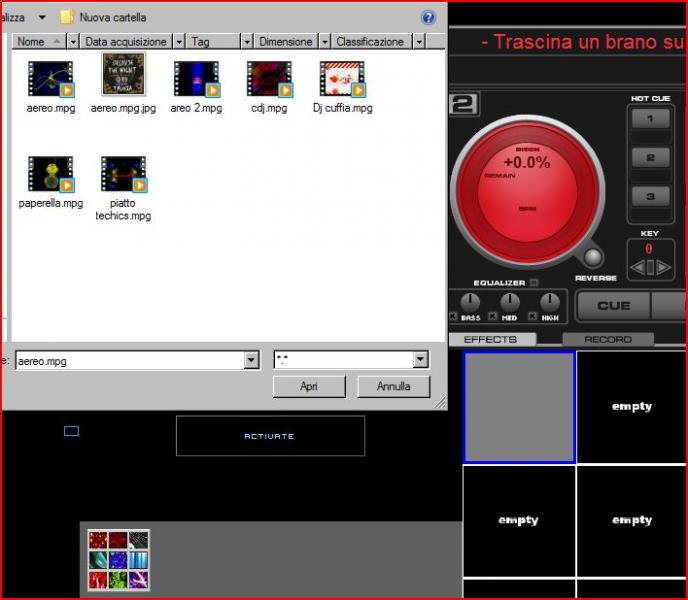Select the aereo.mpg.jpg image file
688x600 pixels.
point(123,76)
